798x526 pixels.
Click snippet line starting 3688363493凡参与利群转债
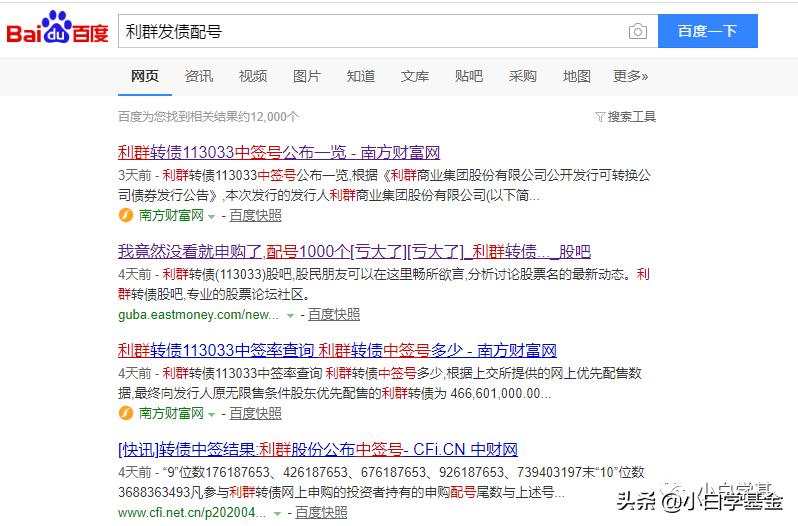pos(341,492)
